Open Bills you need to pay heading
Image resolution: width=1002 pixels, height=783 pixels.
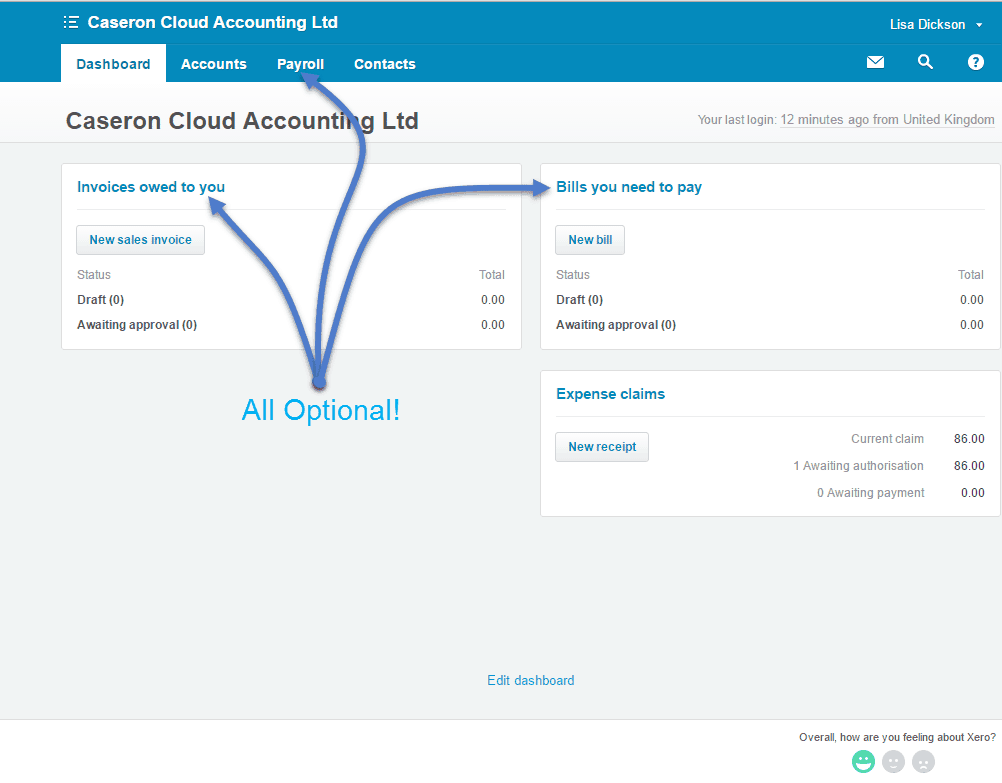pos(629,187)
